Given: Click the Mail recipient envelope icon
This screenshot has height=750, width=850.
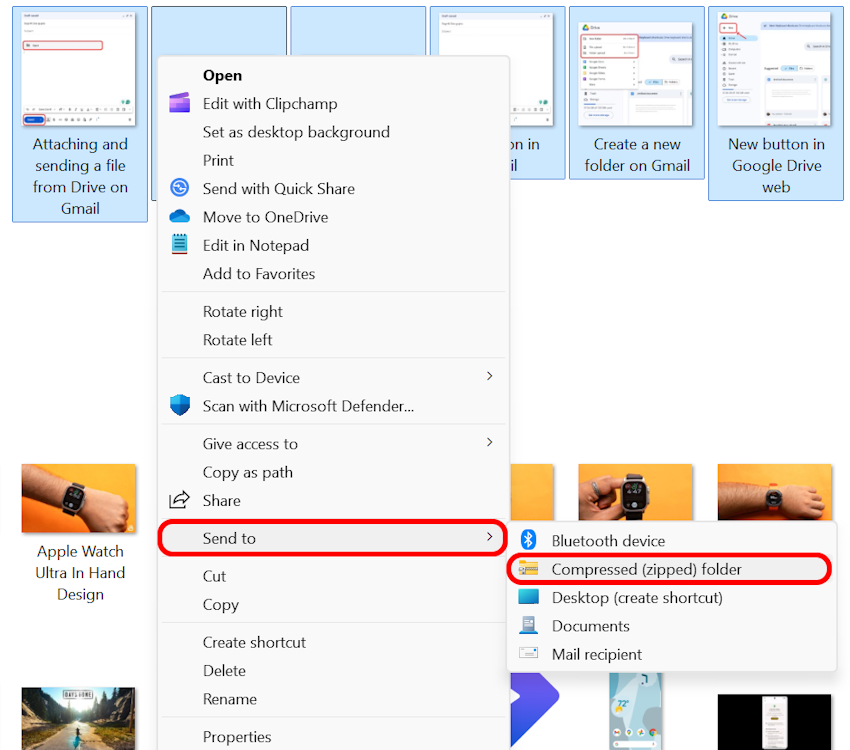Looking at the screenshot, I should (x=528, y=652).
